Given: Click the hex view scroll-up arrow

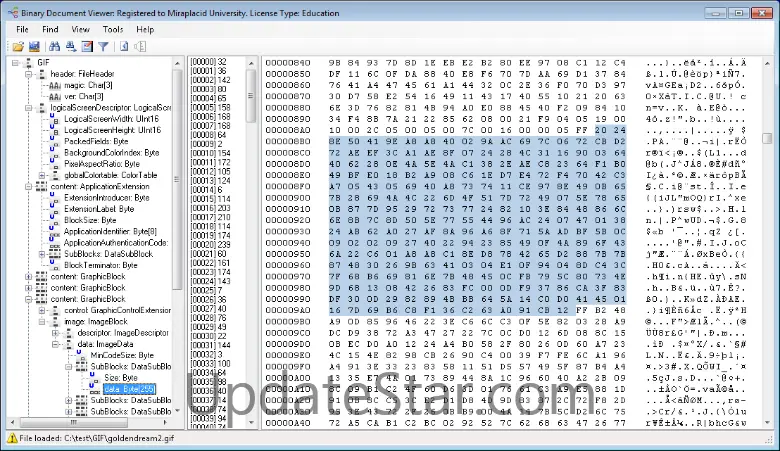Looking at the screenshot, I should pos(767,63).
